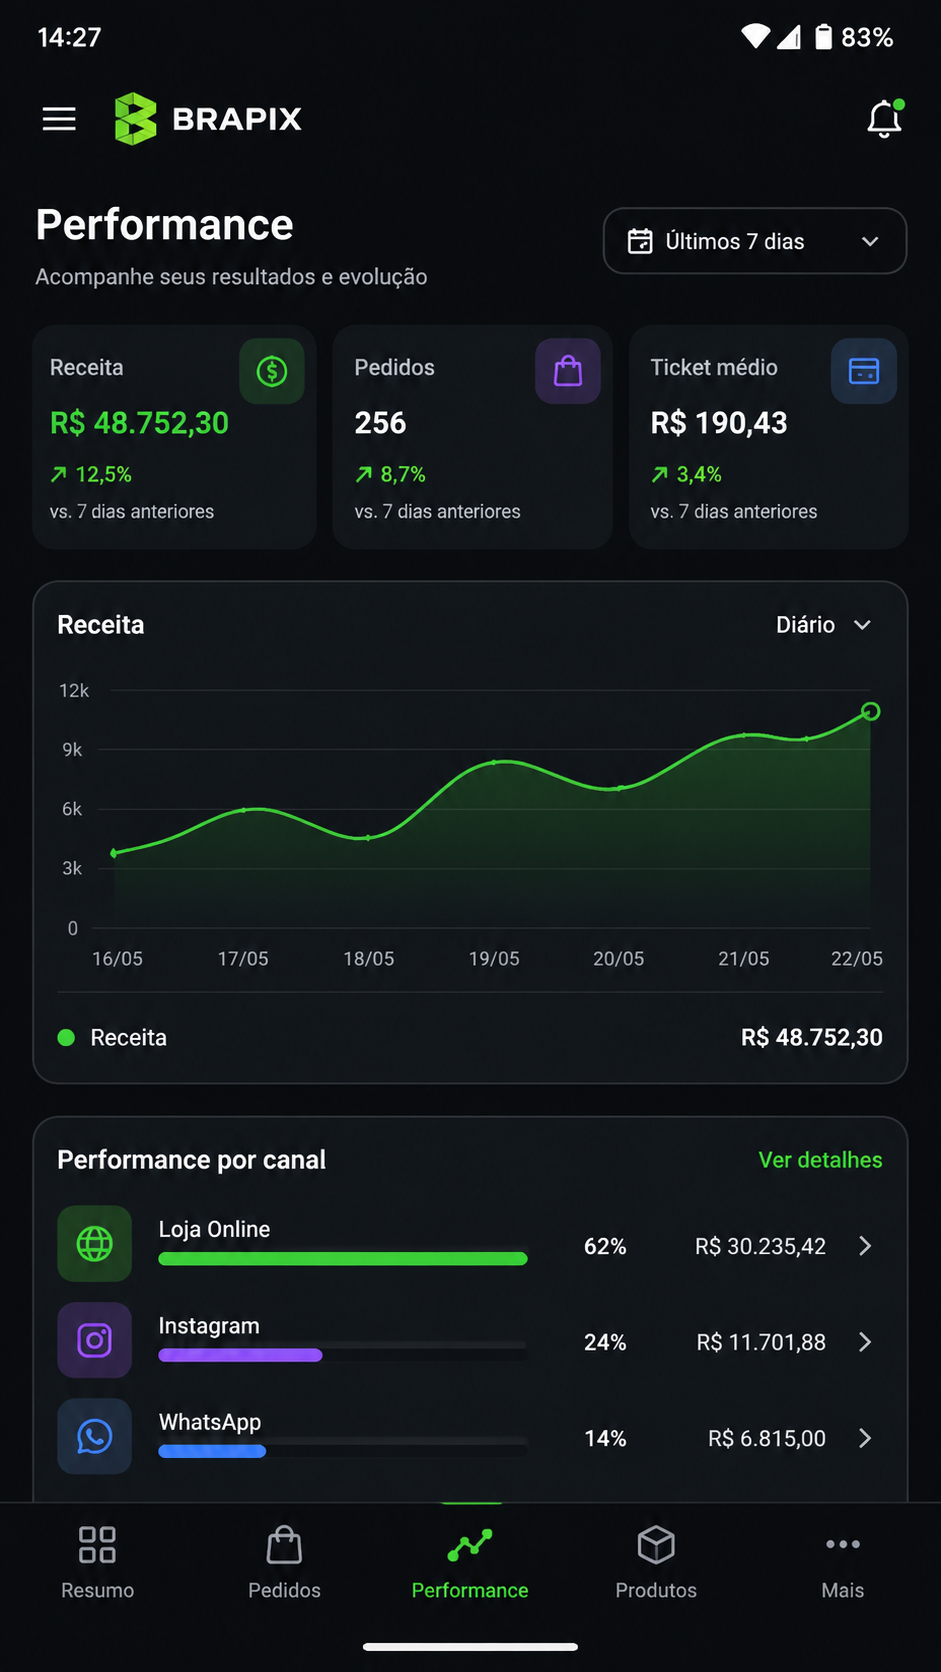941x1672 pixels.
Task: Tap the battery status icon
Action: [x=823, y=37]
